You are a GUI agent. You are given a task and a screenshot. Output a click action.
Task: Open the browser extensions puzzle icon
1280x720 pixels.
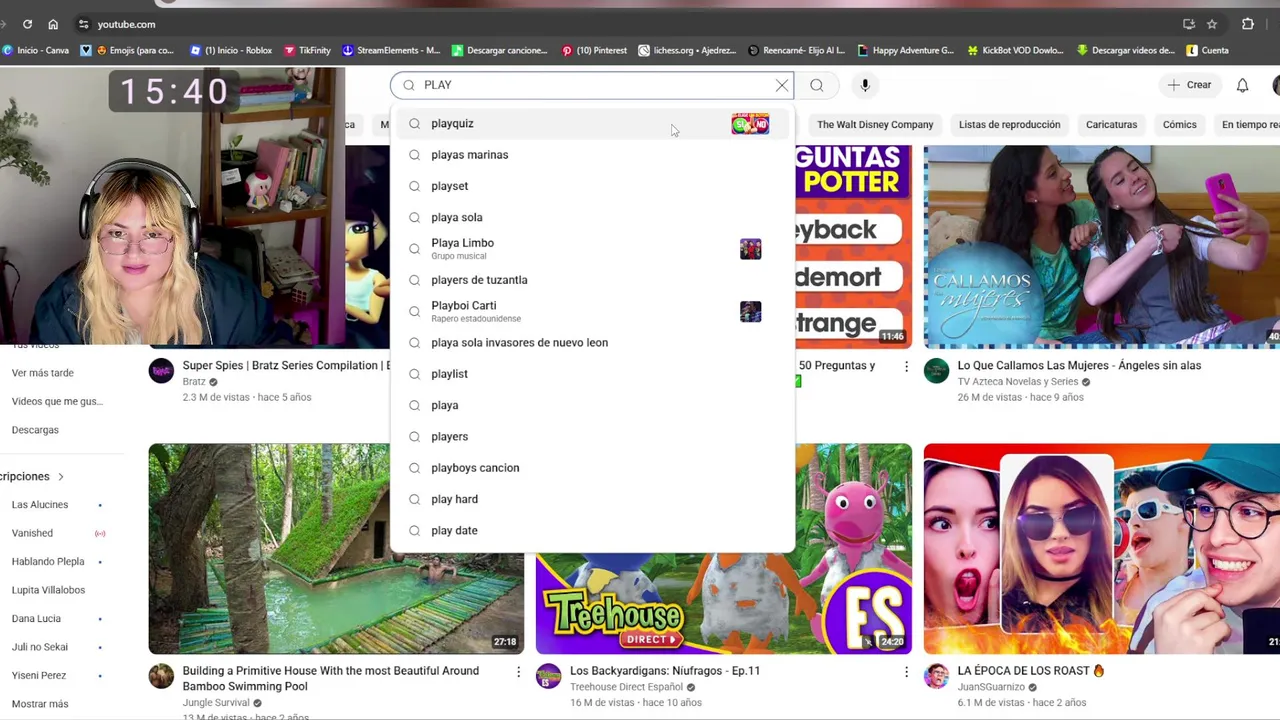[x=1248, y=24]
